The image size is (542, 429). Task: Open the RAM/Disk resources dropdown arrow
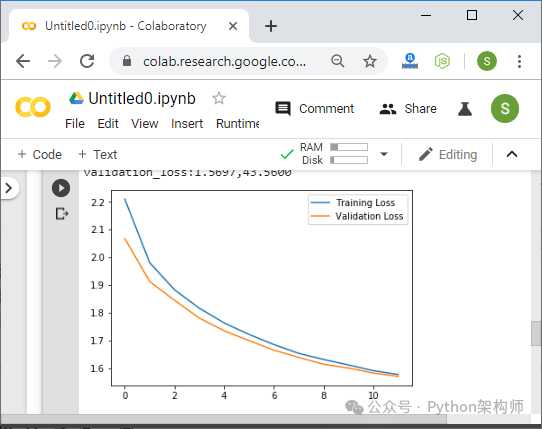click(x=384, y=154)
